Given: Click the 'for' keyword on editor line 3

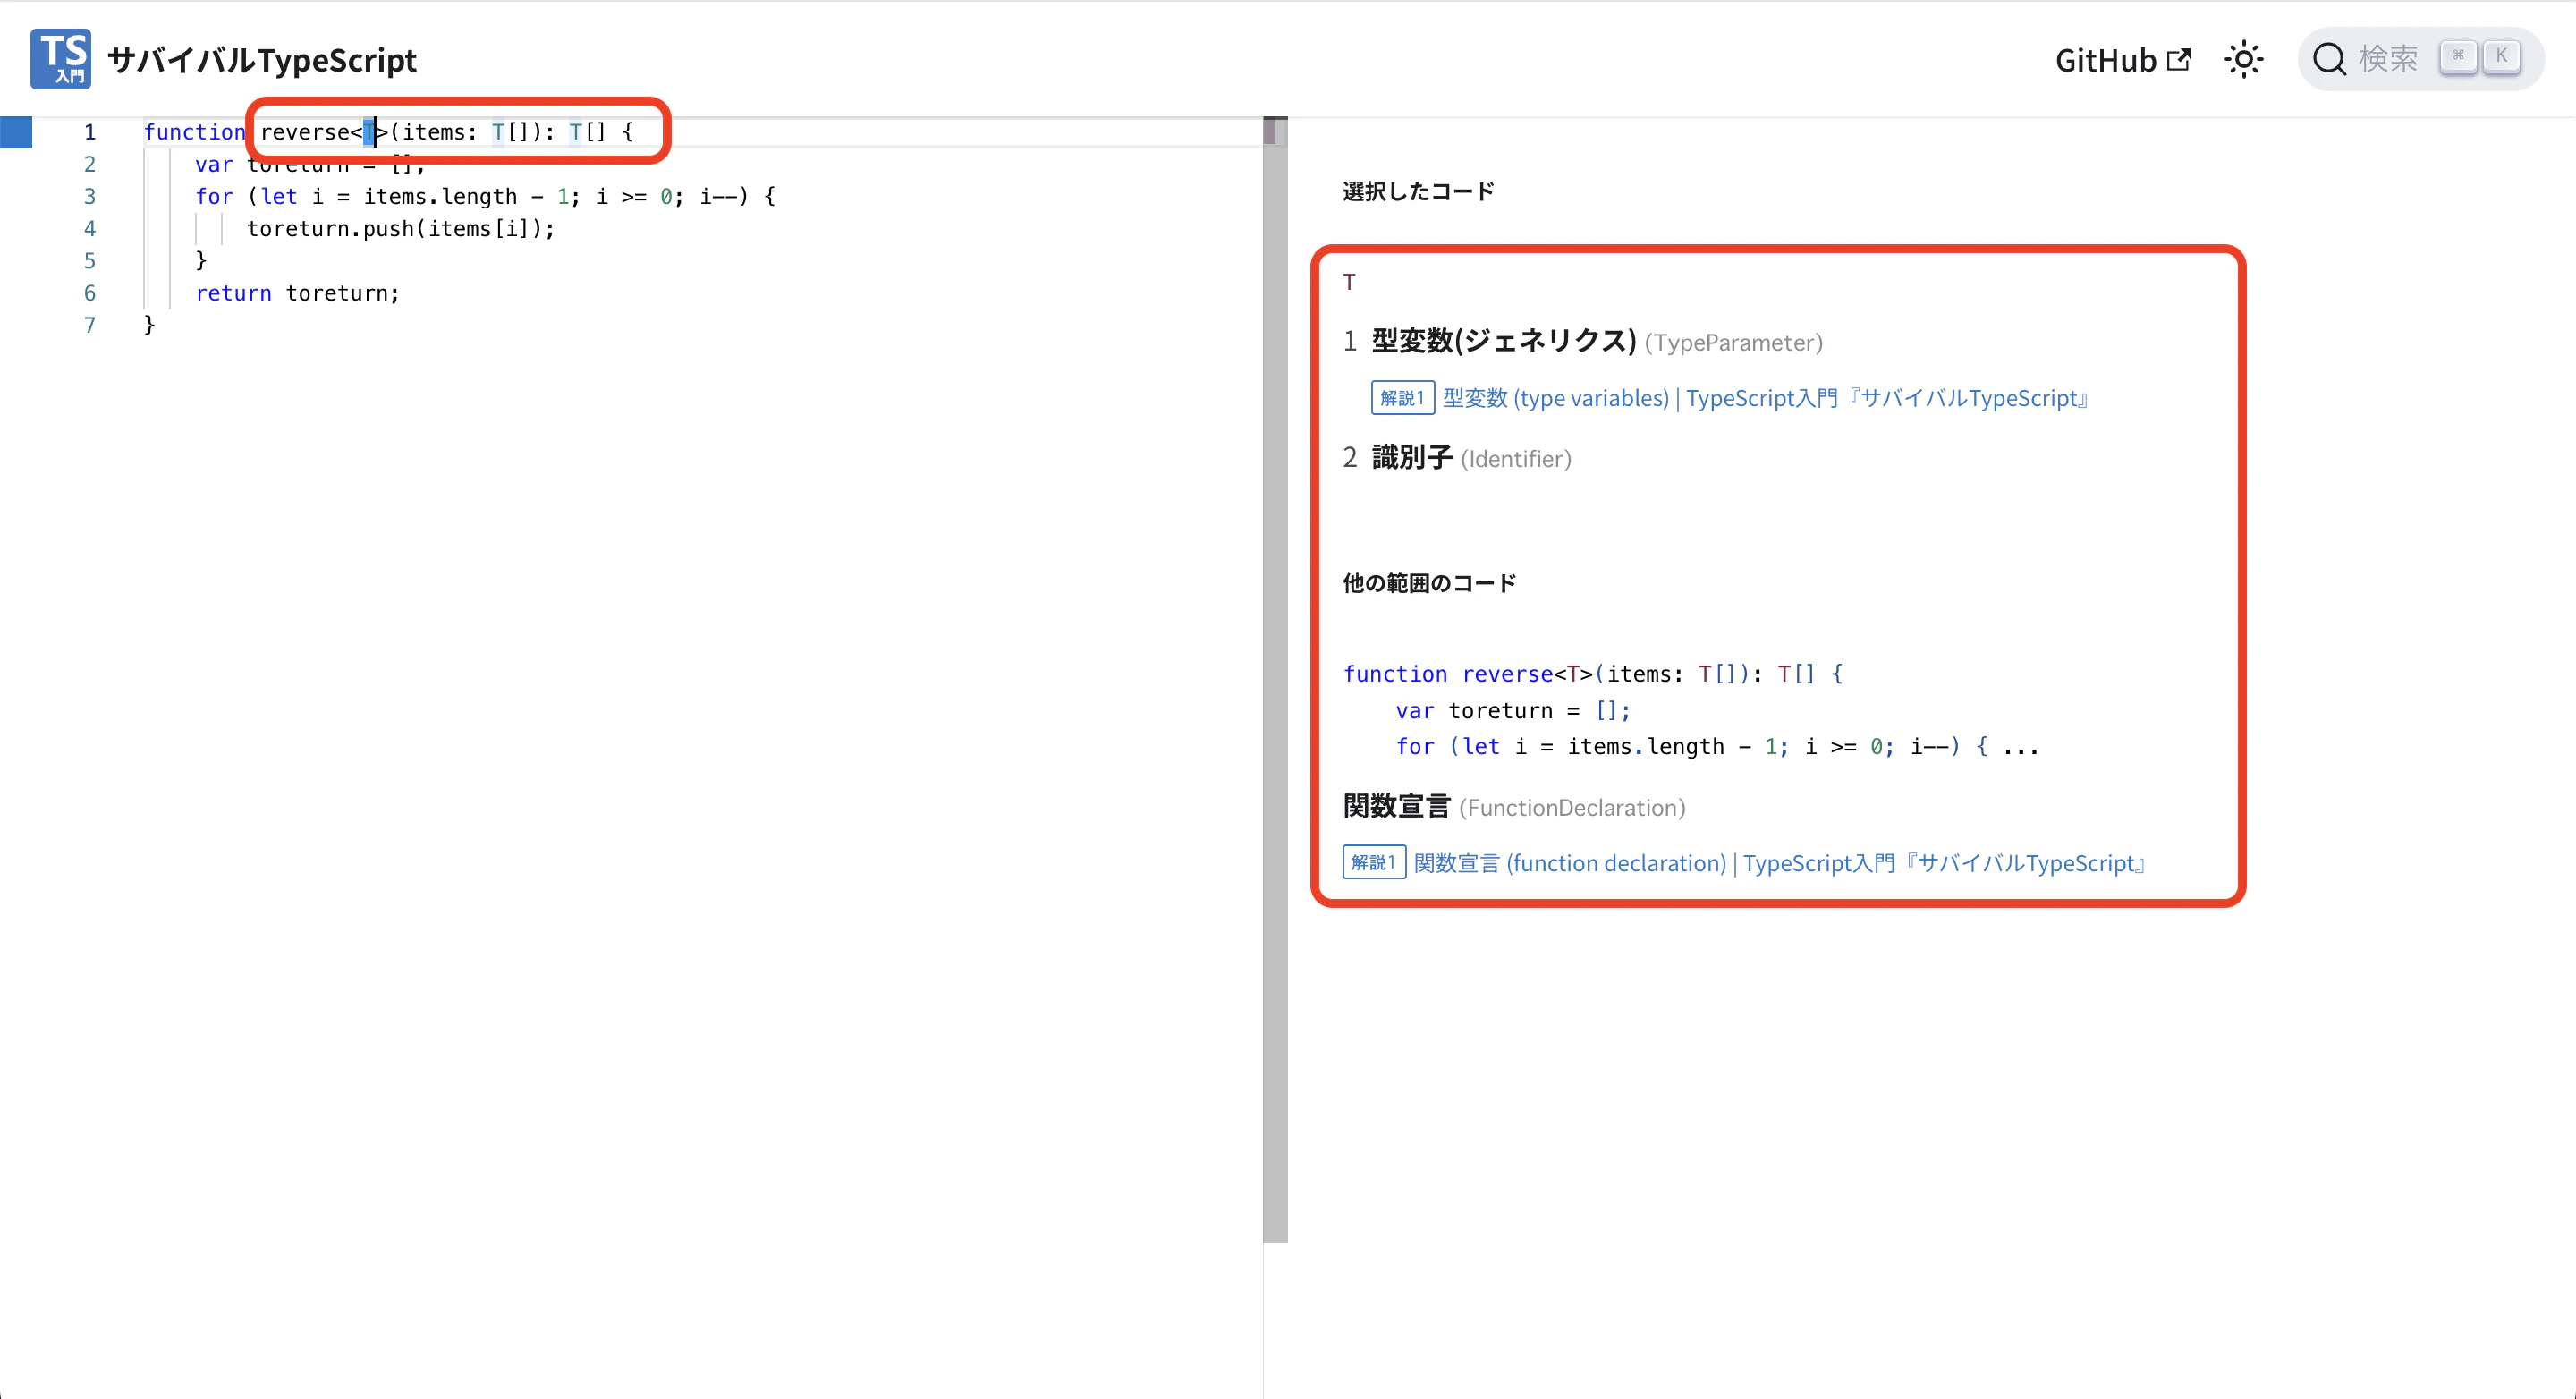Looking at the screenshot, I should pyautogui.click(x=214, y=196).
